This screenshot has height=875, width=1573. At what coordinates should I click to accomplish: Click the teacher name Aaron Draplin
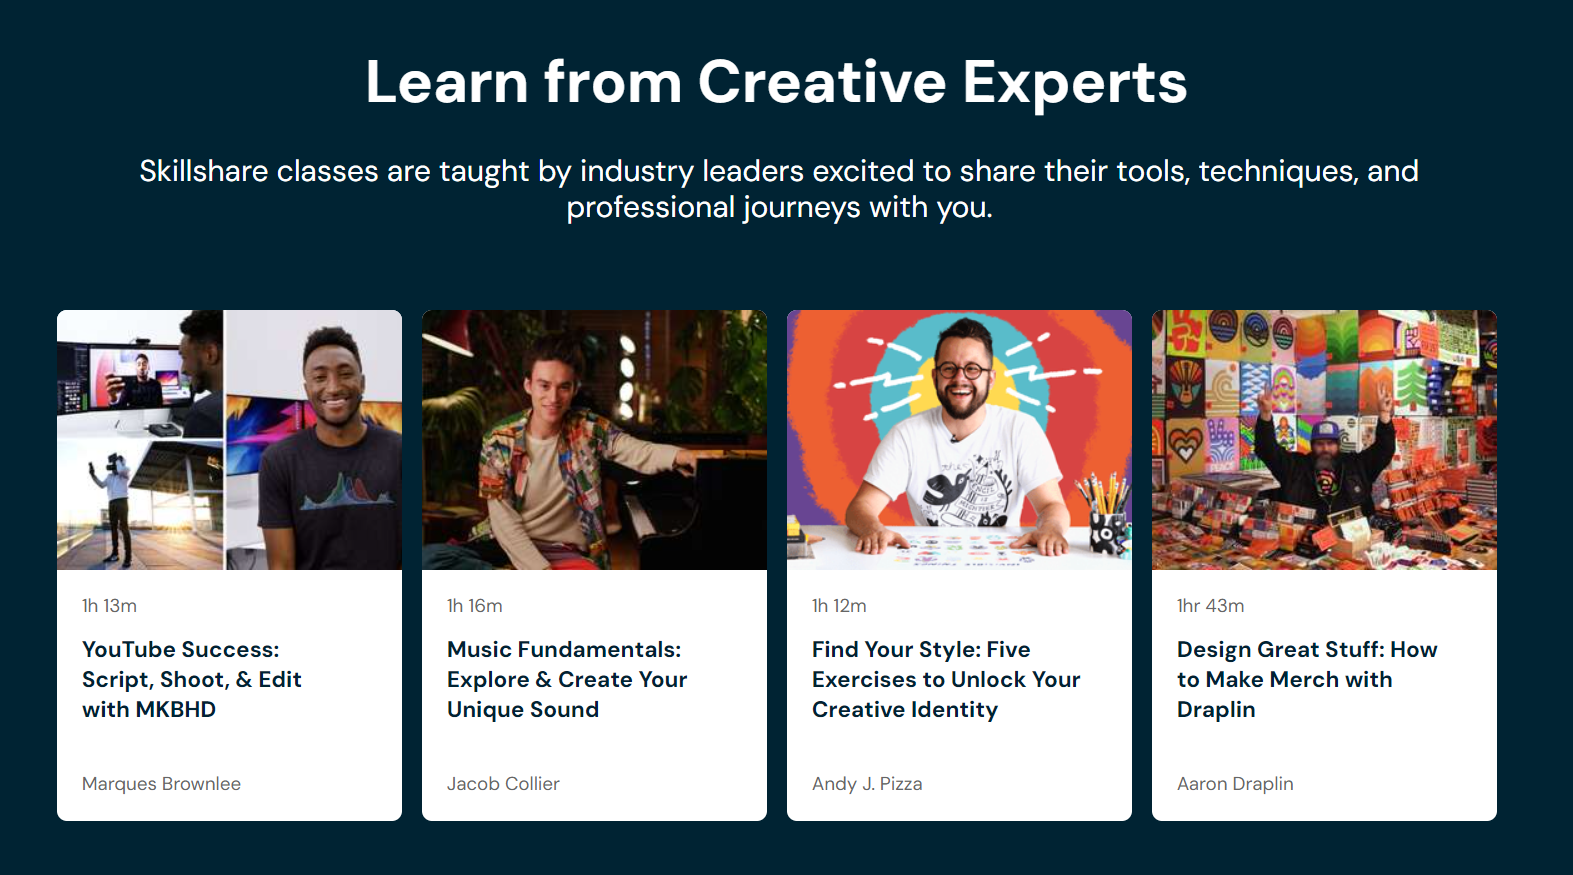click(1235, 784)
